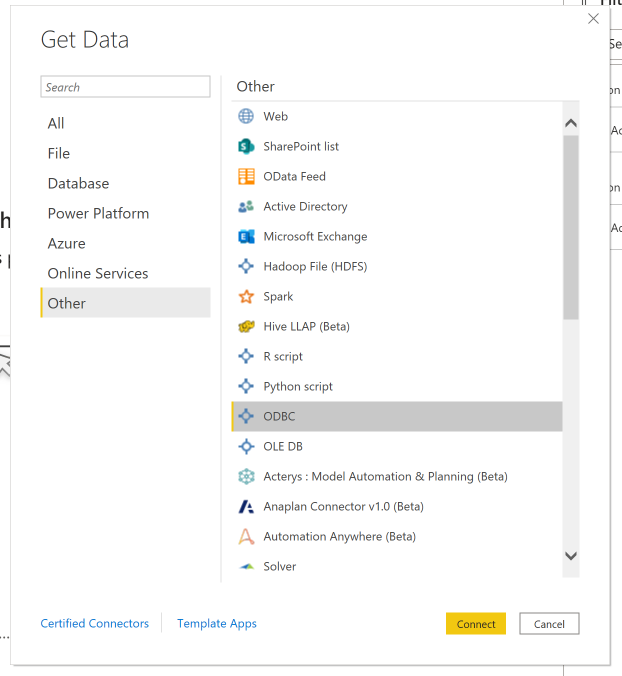Choose the ODBC text label
622x676 pixels.
coord(279,416)
